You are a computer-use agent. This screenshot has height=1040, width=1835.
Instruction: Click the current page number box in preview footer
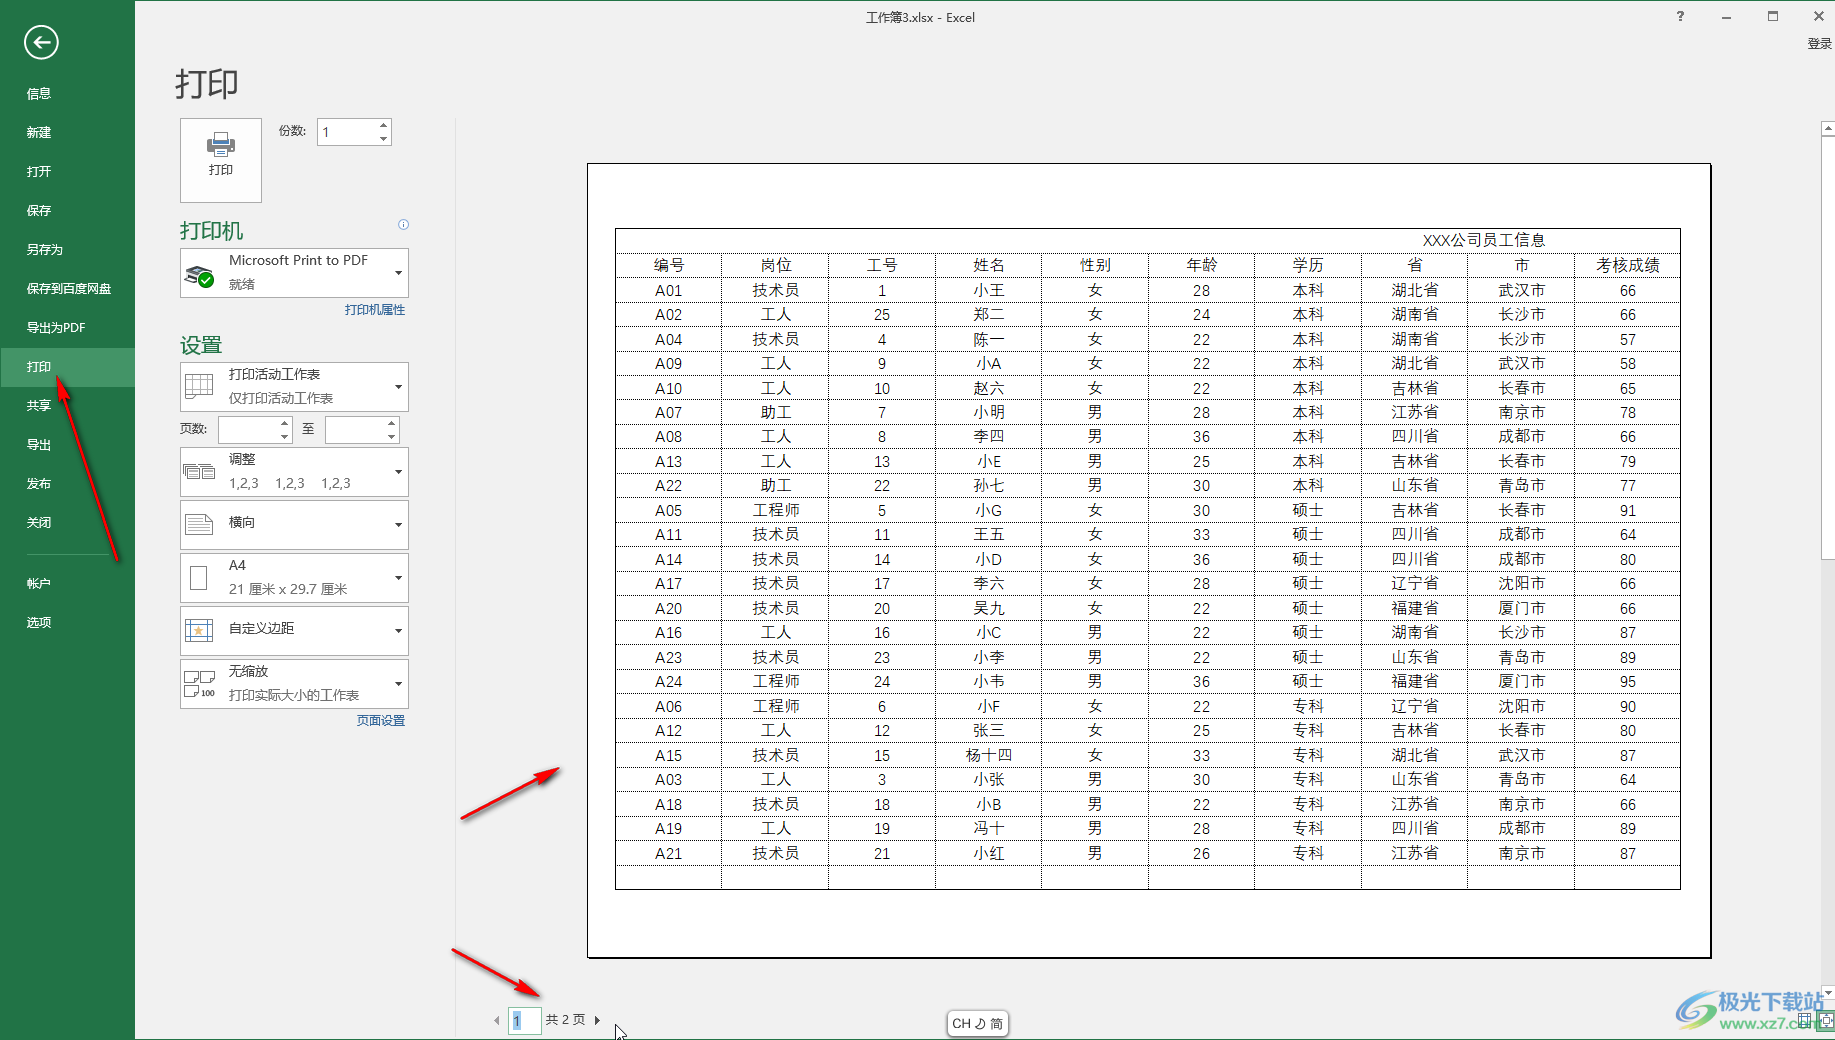tap(525, 1020)
